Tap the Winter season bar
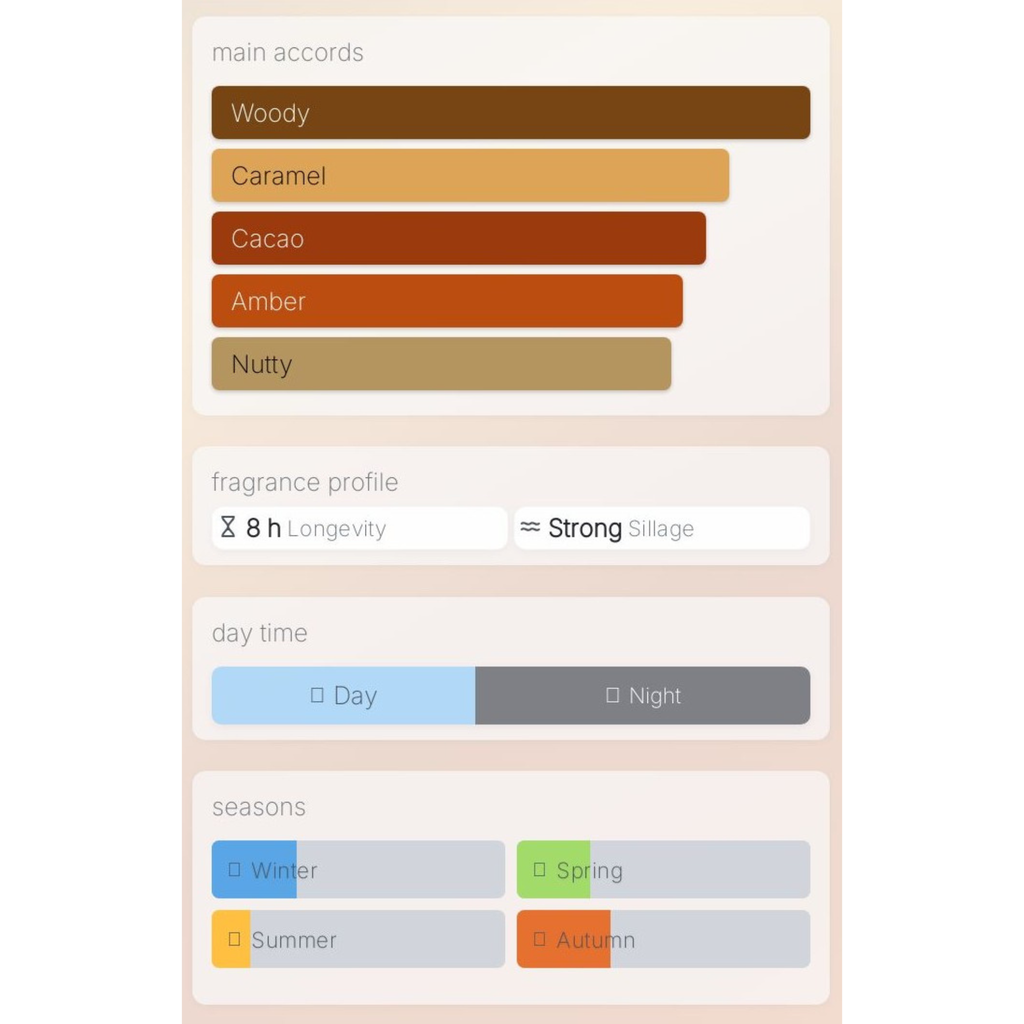 358,869
